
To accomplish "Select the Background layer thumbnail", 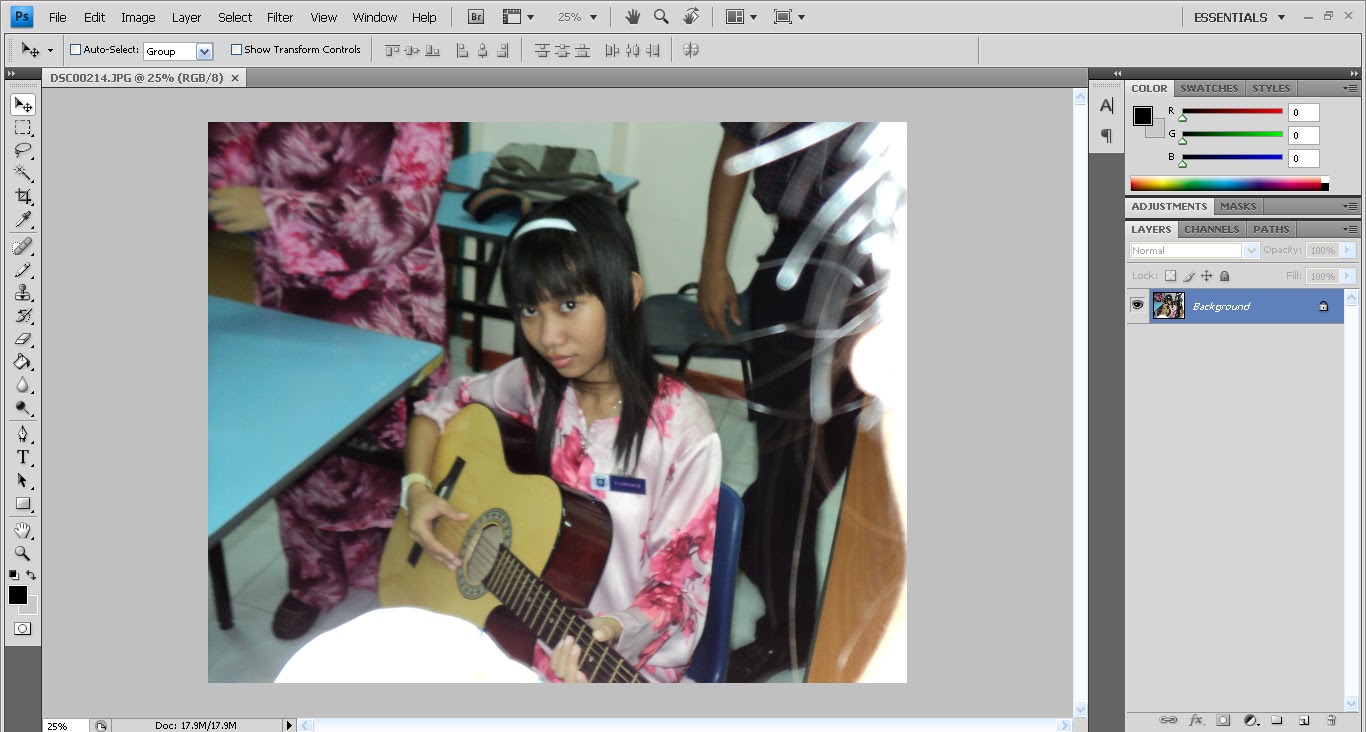I will 1170,306.
